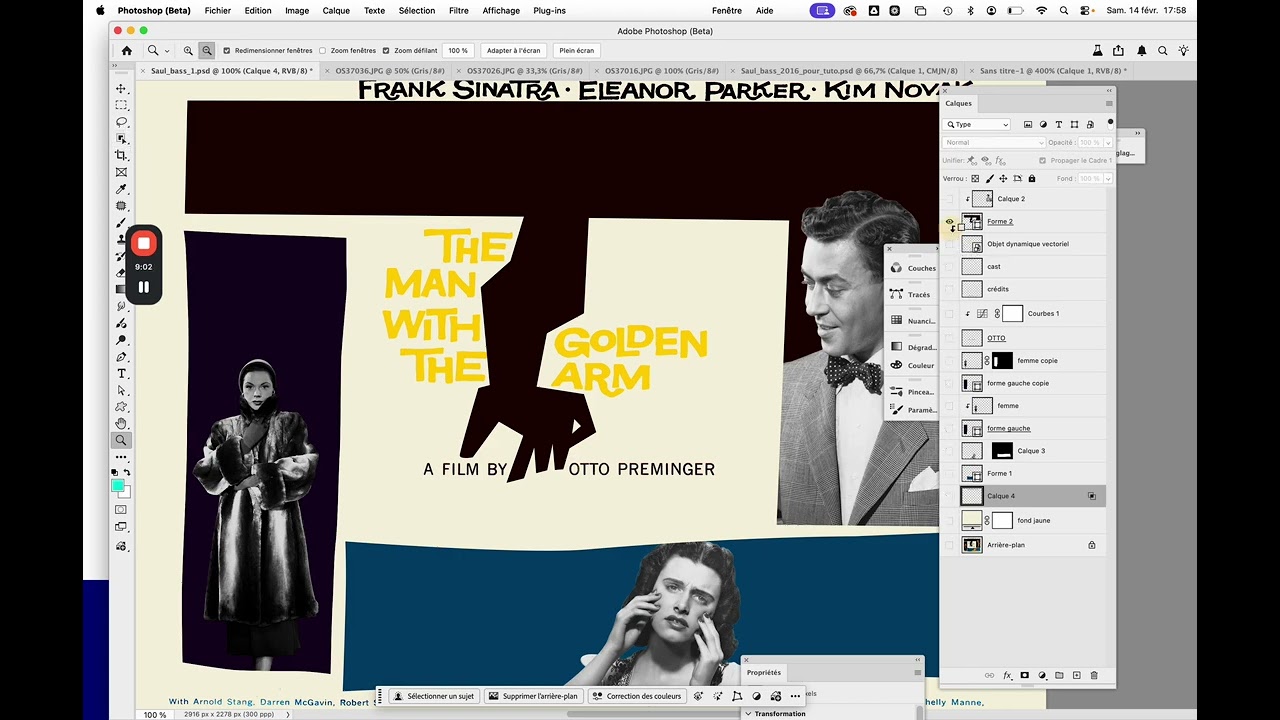Click the Adapter à l'écran button
This screenshot has height=720, width=1280.
click(514, 50)
